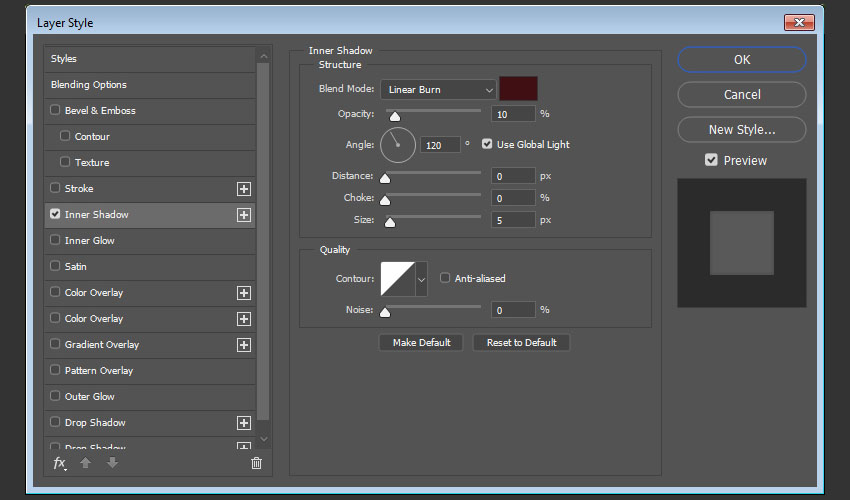Open the fx effects menu icon

(60, 463)
